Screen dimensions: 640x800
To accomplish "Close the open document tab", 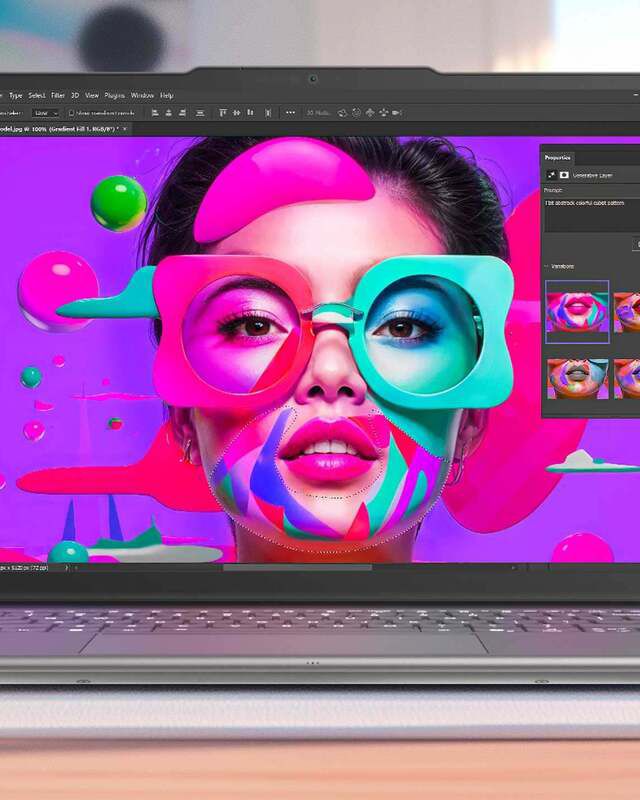I will 125,129.
